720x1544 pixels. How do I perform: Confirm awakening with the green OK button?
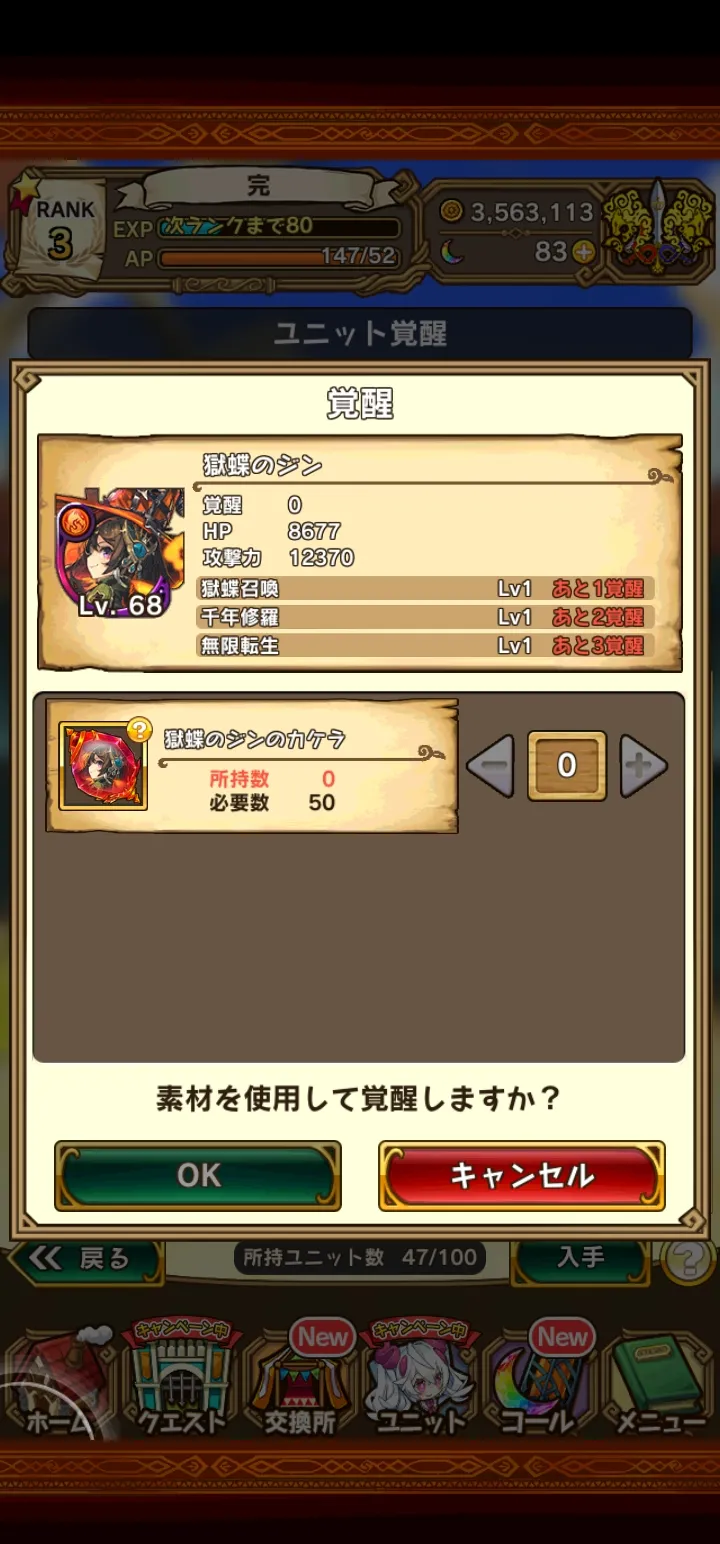pos(198,1175)
